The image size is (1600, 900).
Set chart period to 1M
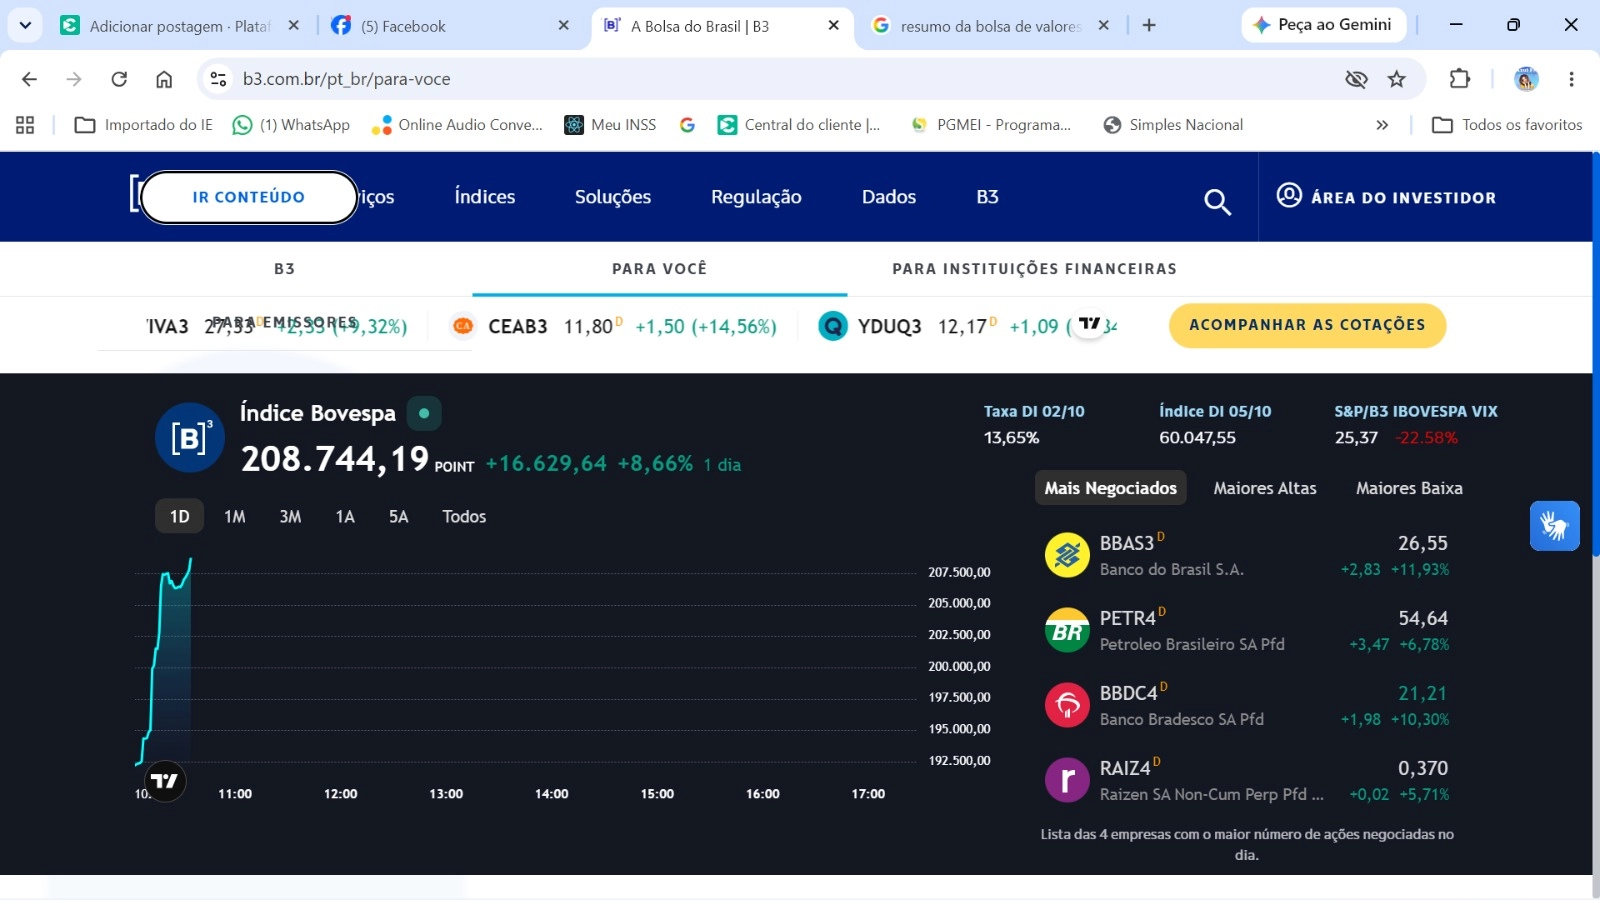click(x=235, y=516)
